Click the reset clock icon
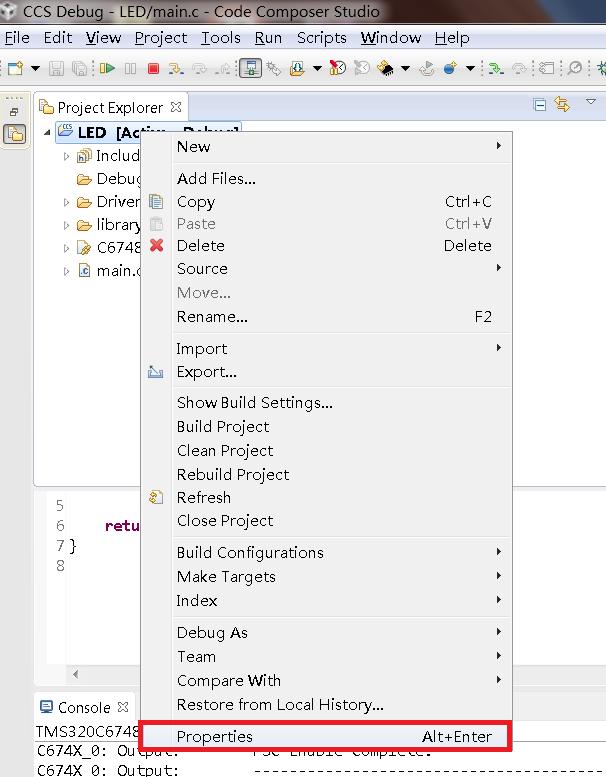 (362, 68)
